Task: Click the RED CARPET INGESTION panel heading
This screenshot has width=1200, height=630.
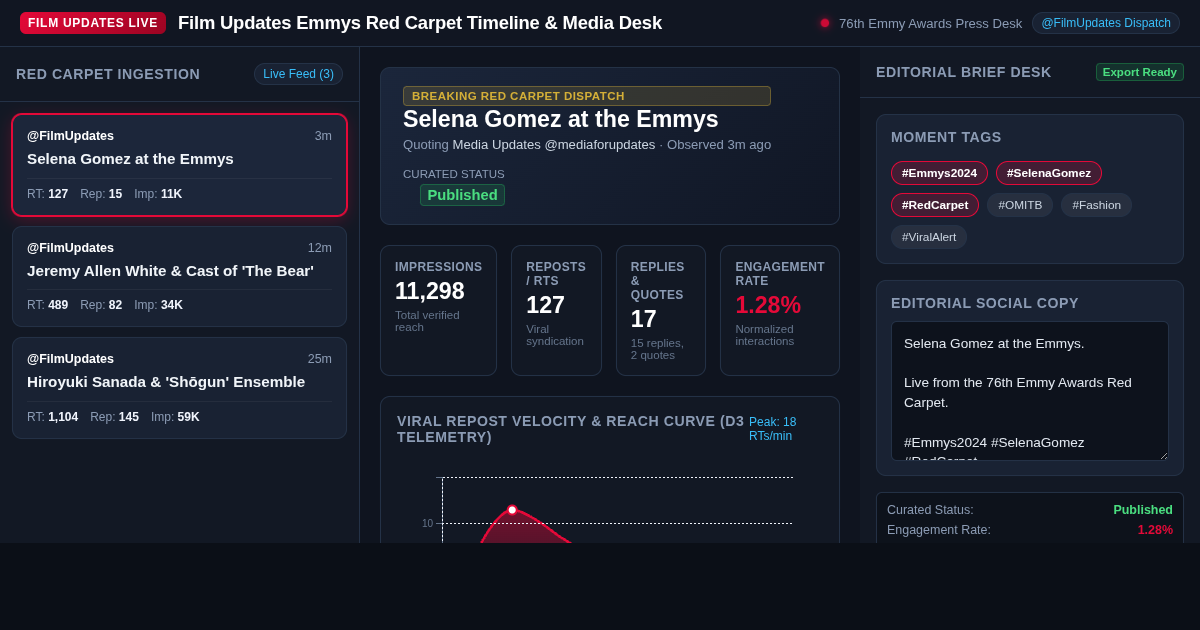Action: pyautogui.click(x=108, y=74)
